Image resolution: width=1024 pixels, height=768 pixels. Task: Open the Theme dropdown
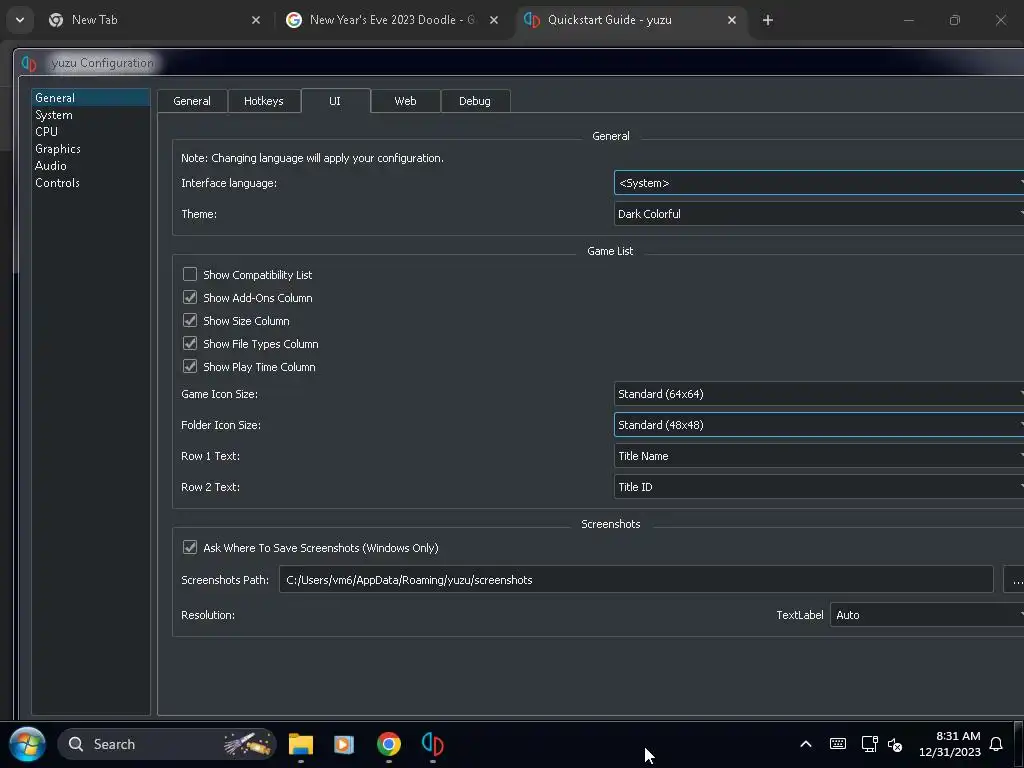coord(819,214)
